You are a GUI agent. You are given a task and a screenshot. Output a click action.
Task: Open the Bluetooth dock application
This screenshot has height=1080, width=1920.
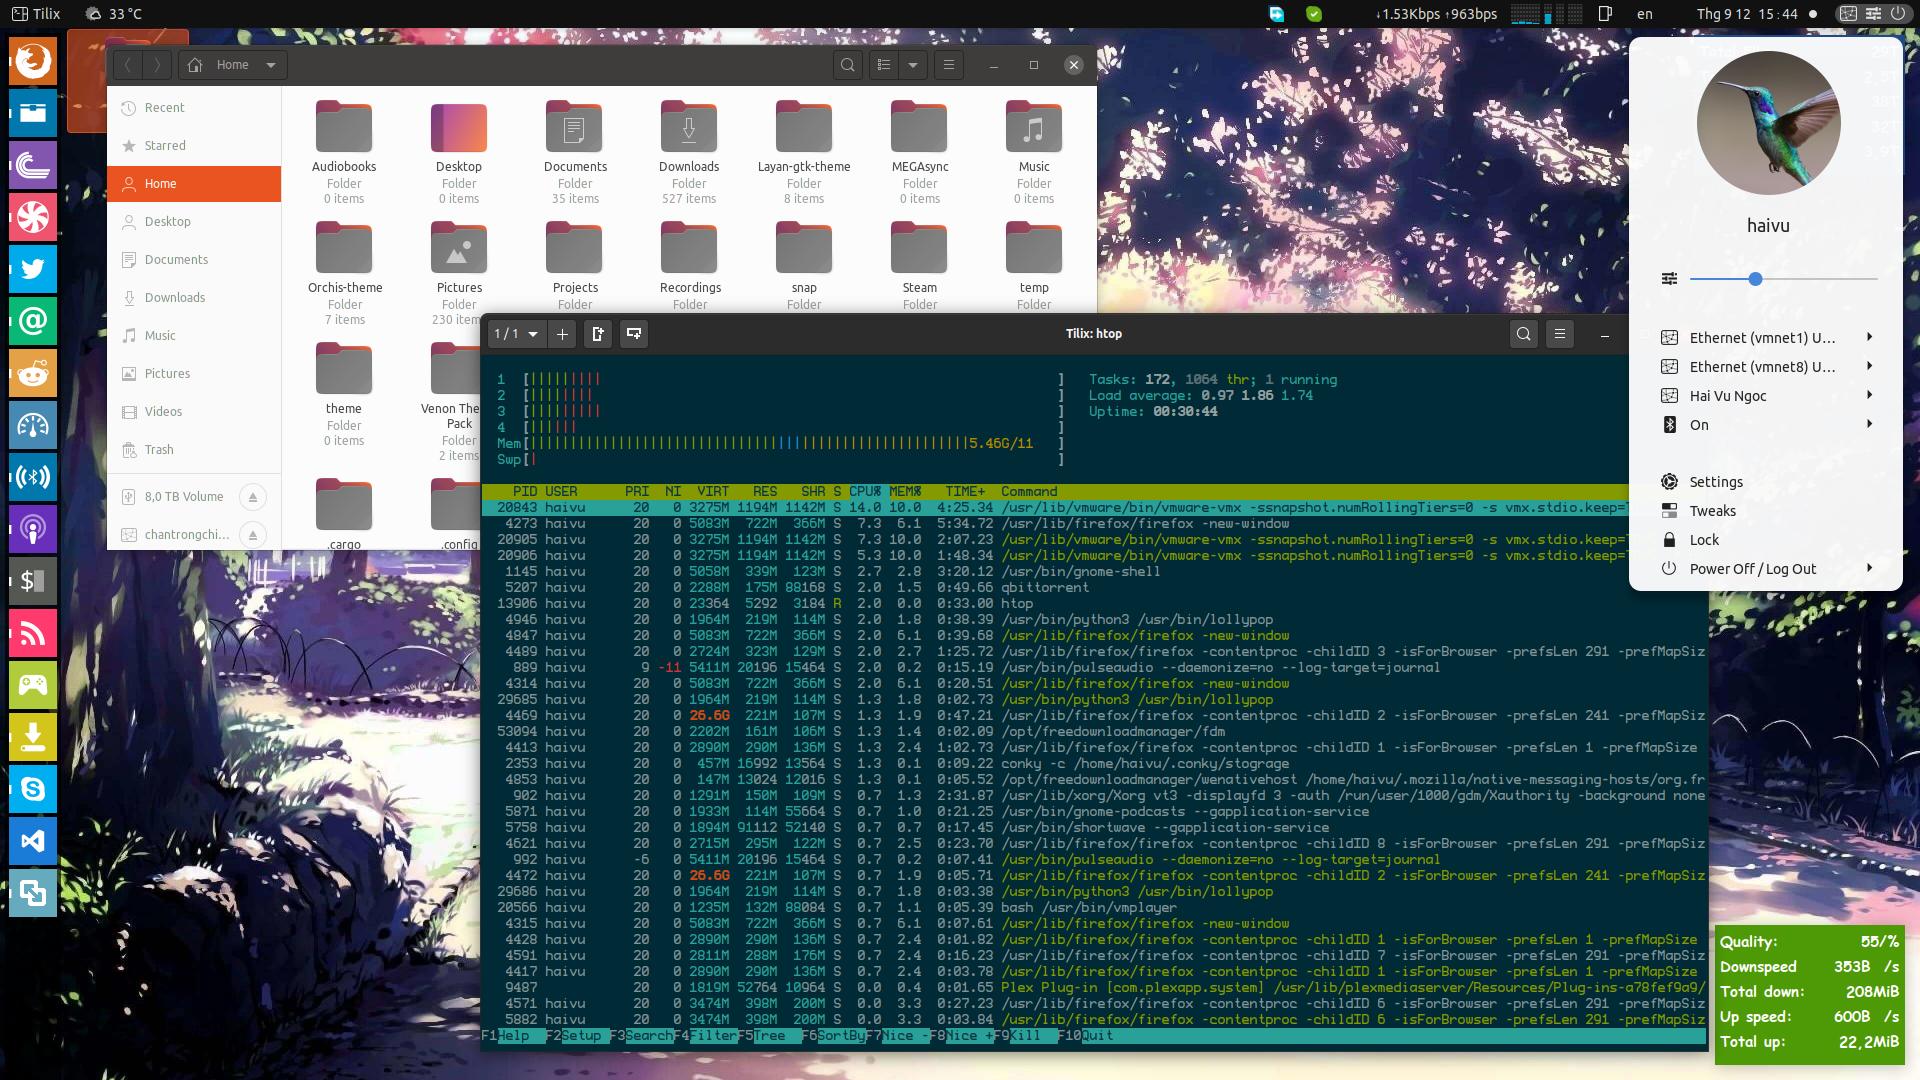[x=33, y=478]
